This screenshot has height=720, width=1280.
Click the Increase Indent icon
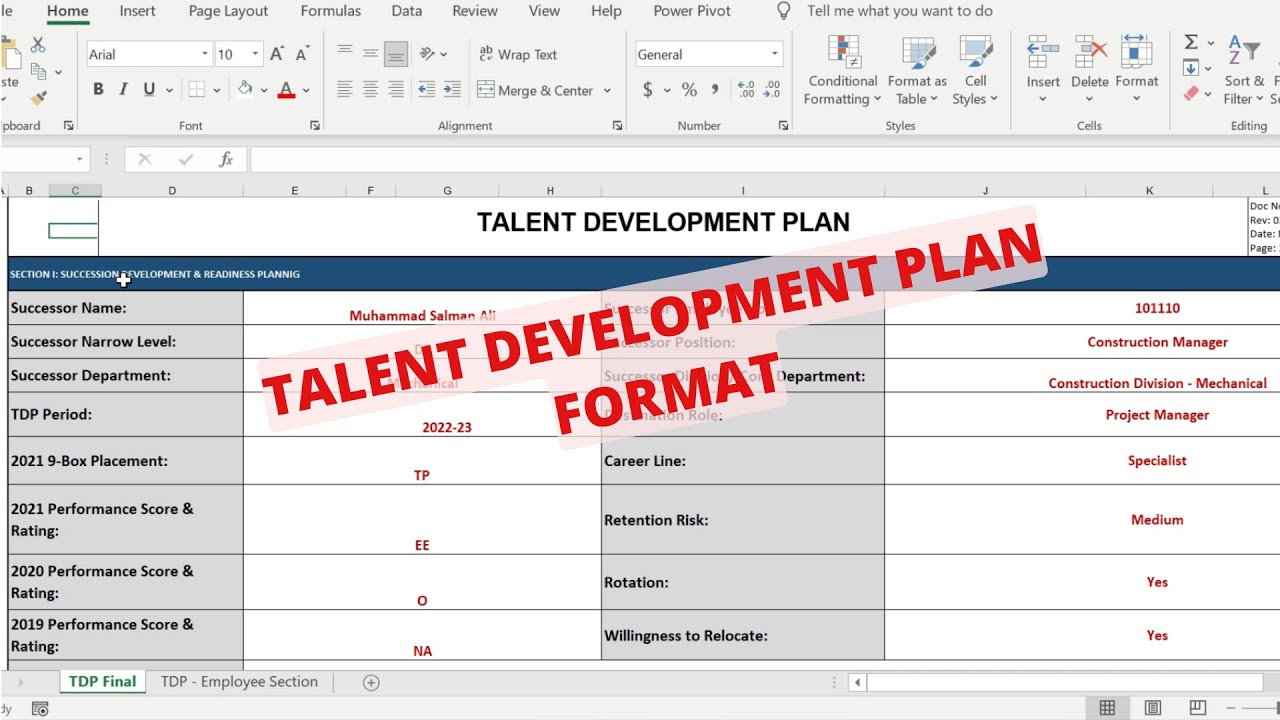(452, 90)
